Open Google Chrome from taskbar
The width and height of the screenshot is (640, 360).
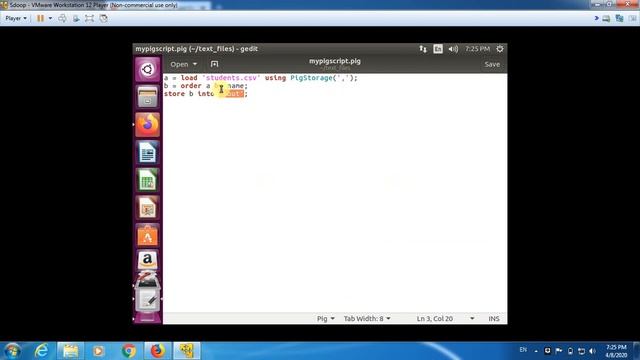[129, 351]
